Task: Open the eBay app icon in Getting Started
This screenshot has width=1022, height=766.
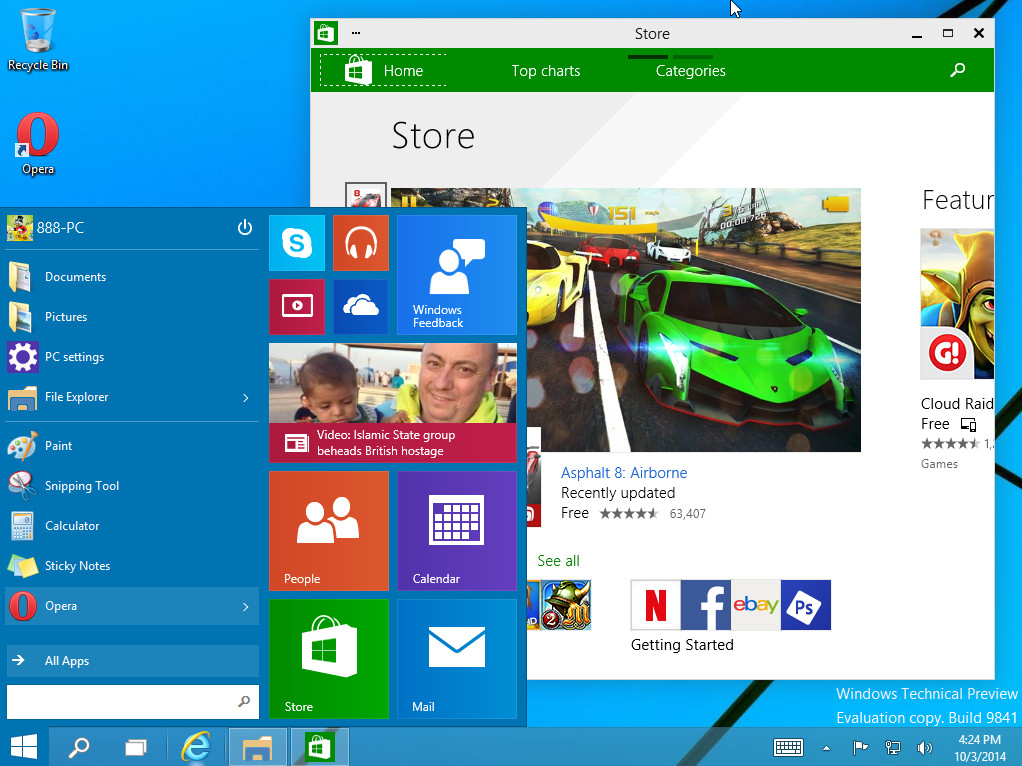Action: 756,605
